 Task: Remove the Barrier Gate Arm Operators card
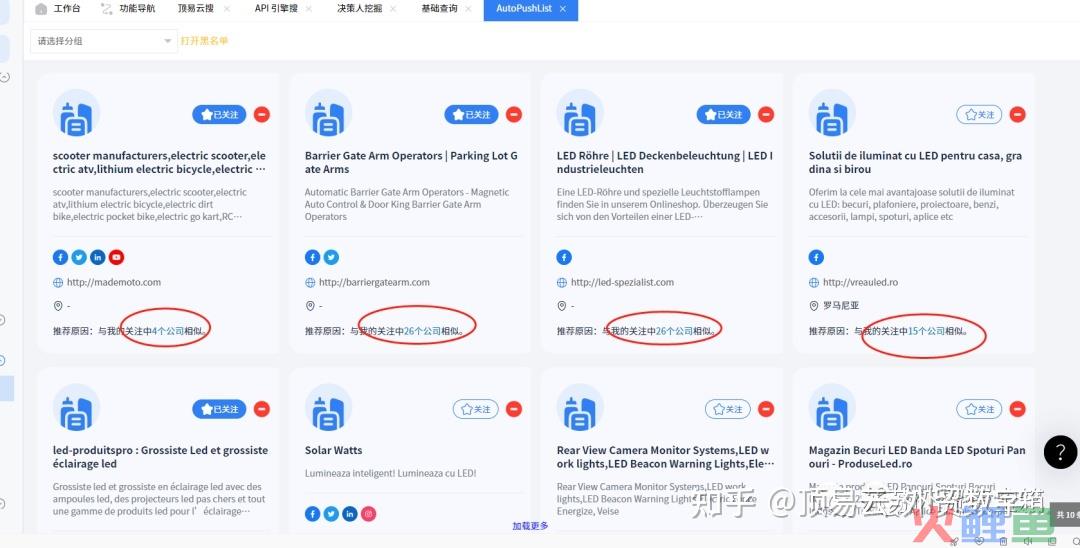coord(514,114)
